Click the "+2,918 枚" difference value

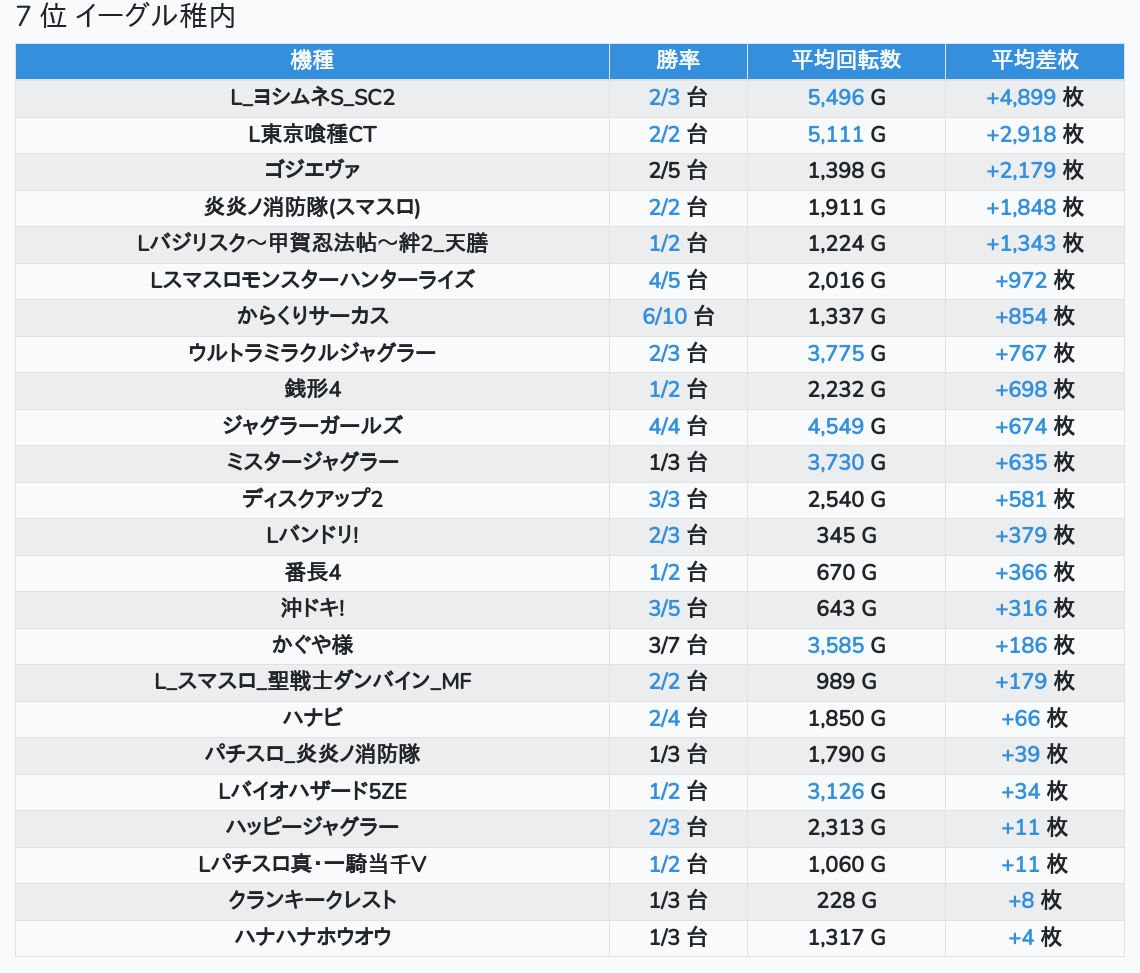click(1035, 135)
